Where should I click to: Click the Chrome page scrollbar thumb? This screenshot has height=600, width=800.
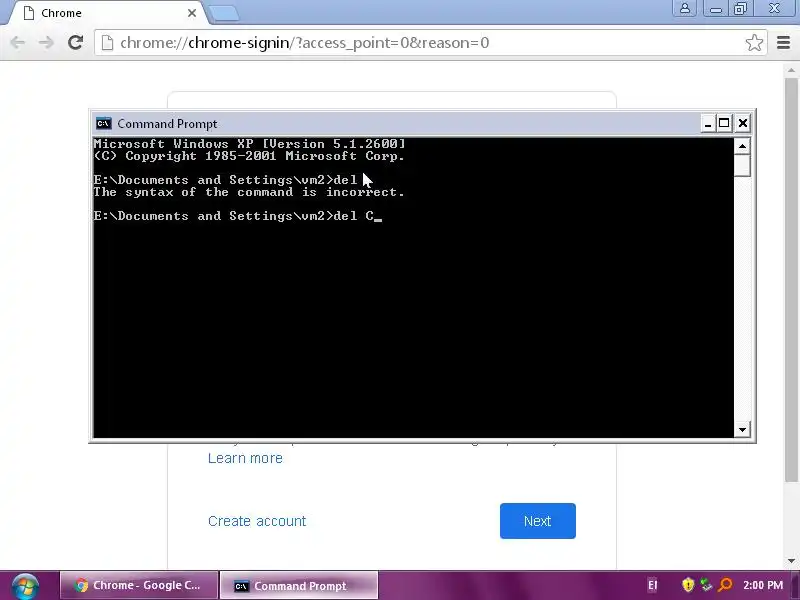pyautogui.click(x=791, y=280)
